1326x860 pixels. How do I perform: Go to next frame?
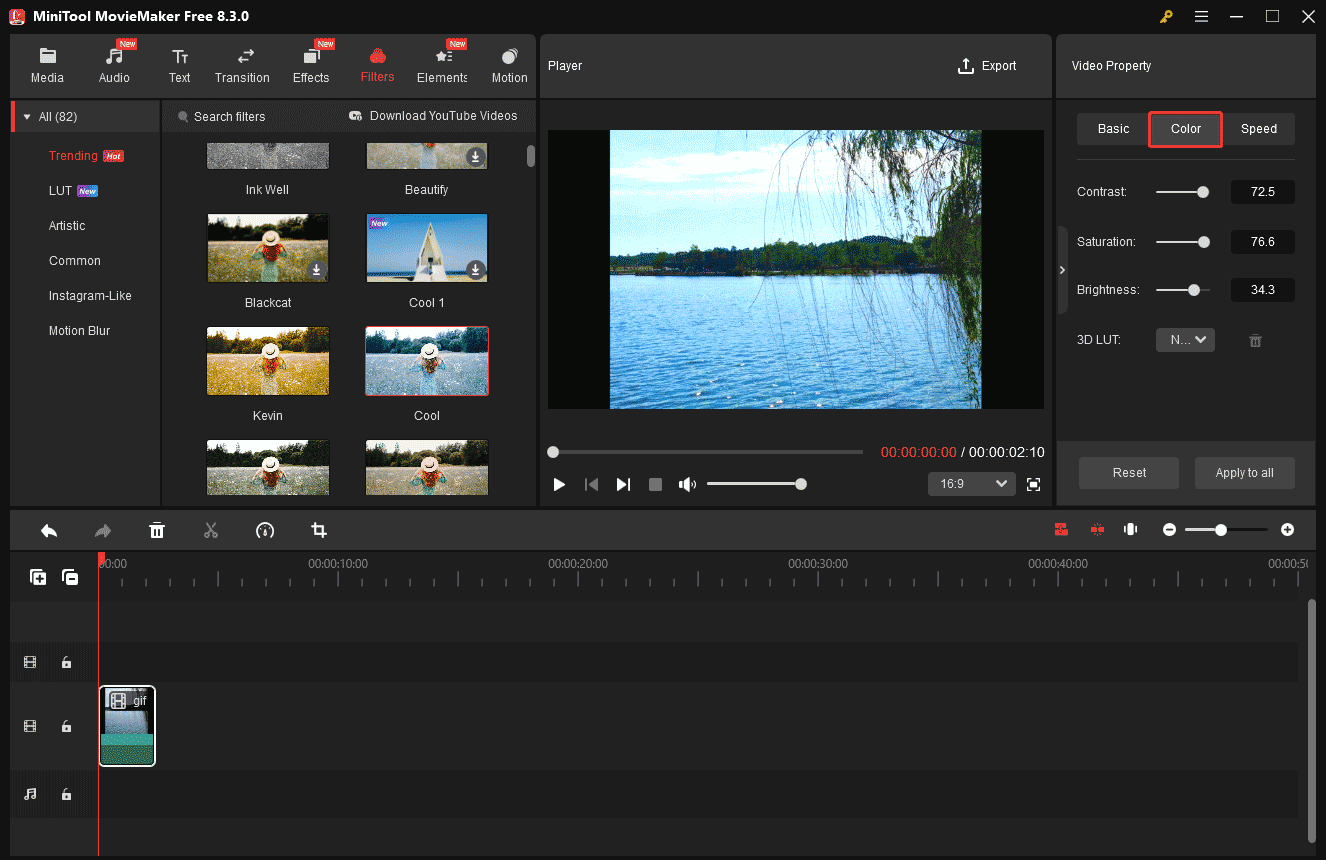pyautogui.click(x=623, y=484)
